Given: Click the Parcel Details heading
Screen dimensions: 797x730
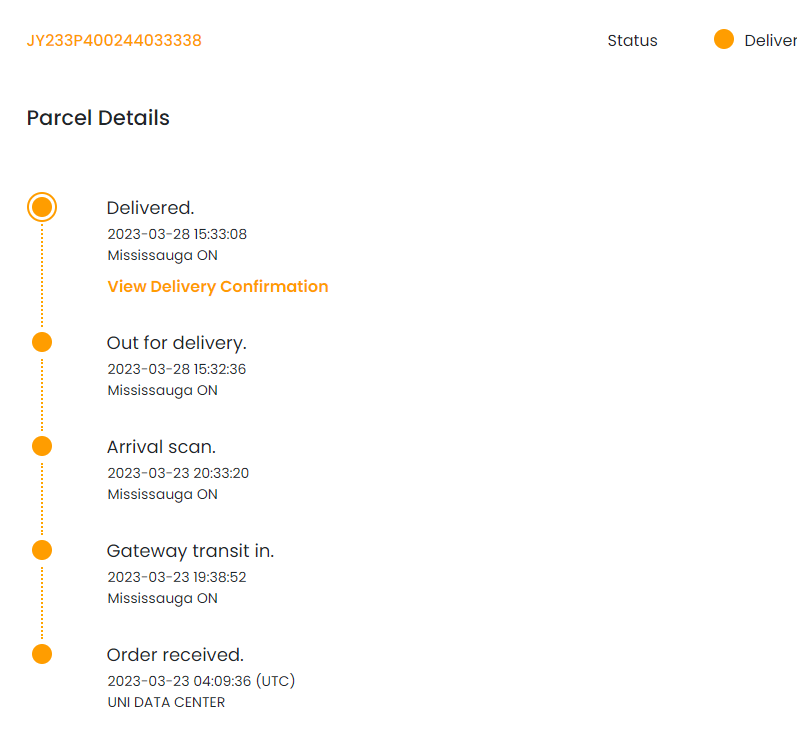Looking at the screenshot, I should tap(98, 118).
